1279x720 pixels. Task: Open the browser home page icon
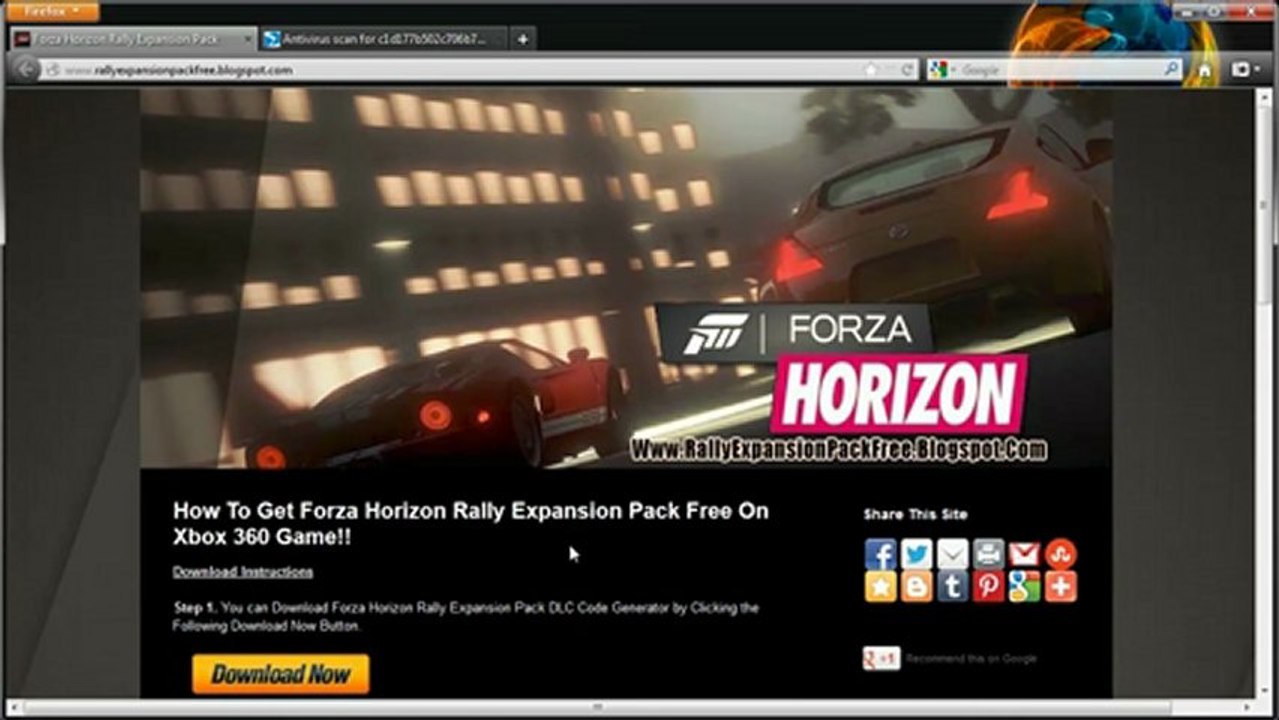[x=1205, y=70]
